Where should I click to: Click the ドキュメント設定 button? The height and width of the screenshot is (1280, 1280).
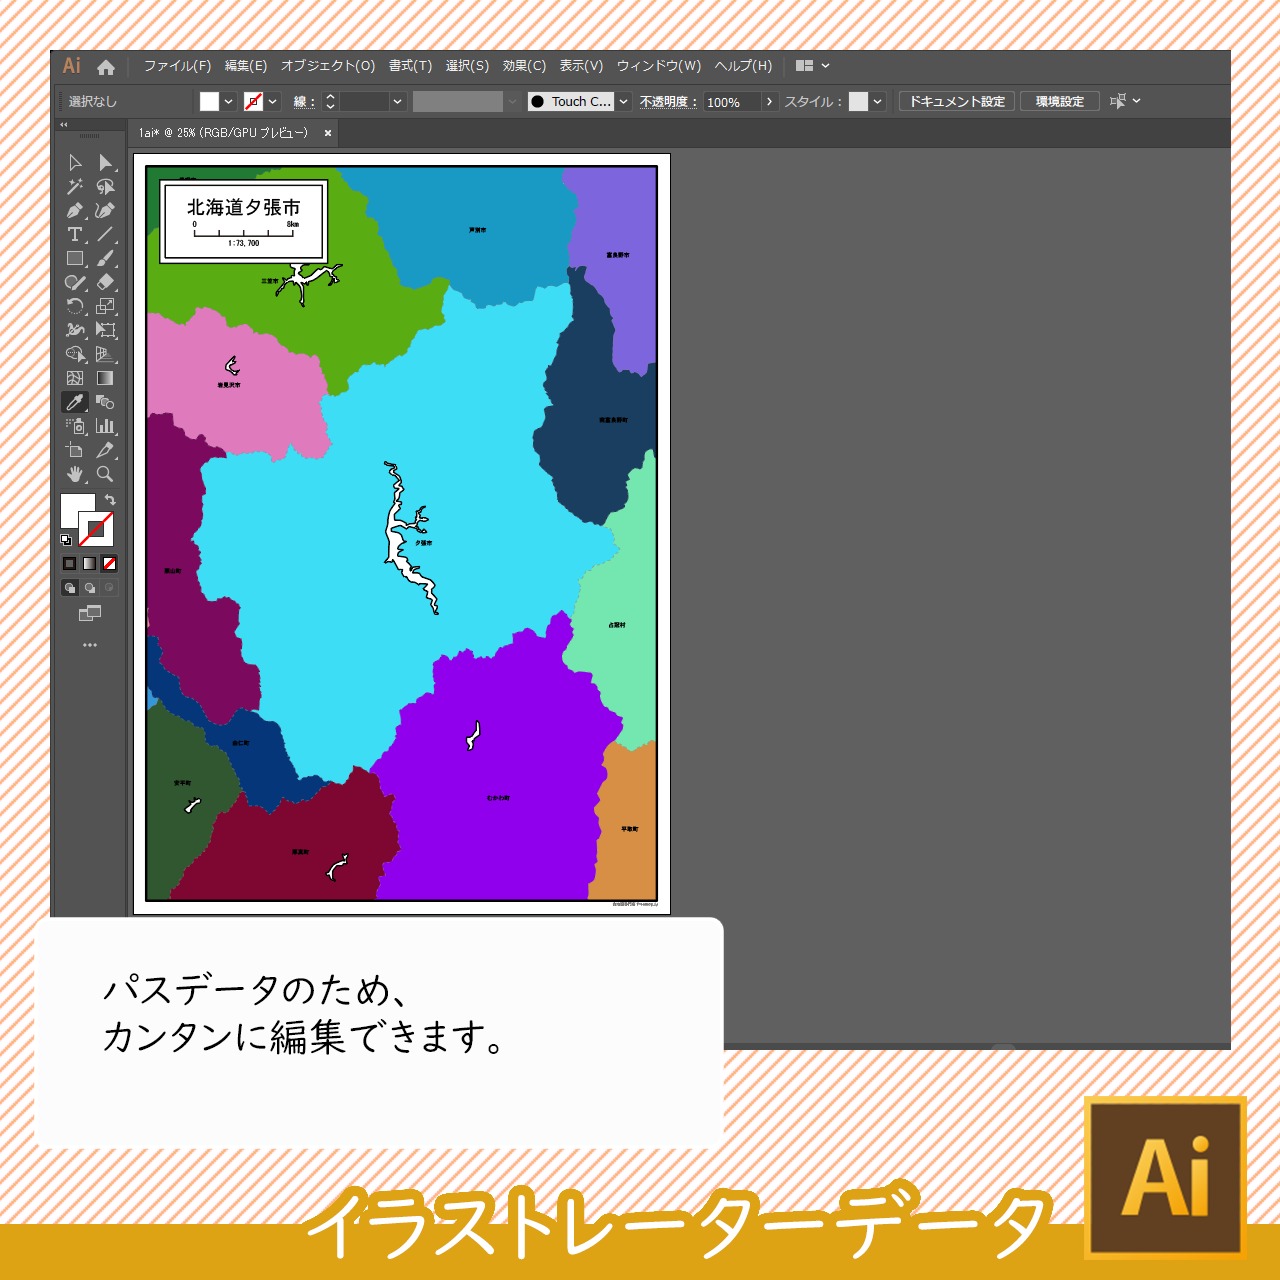click(957, 102)
